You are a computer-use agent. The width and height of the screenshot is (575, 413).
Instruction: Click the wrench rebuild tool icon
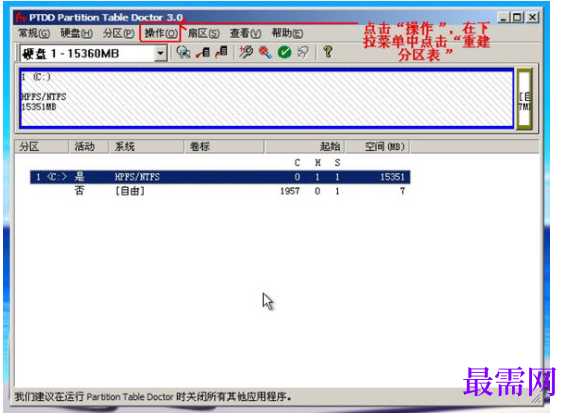(246, 52)
